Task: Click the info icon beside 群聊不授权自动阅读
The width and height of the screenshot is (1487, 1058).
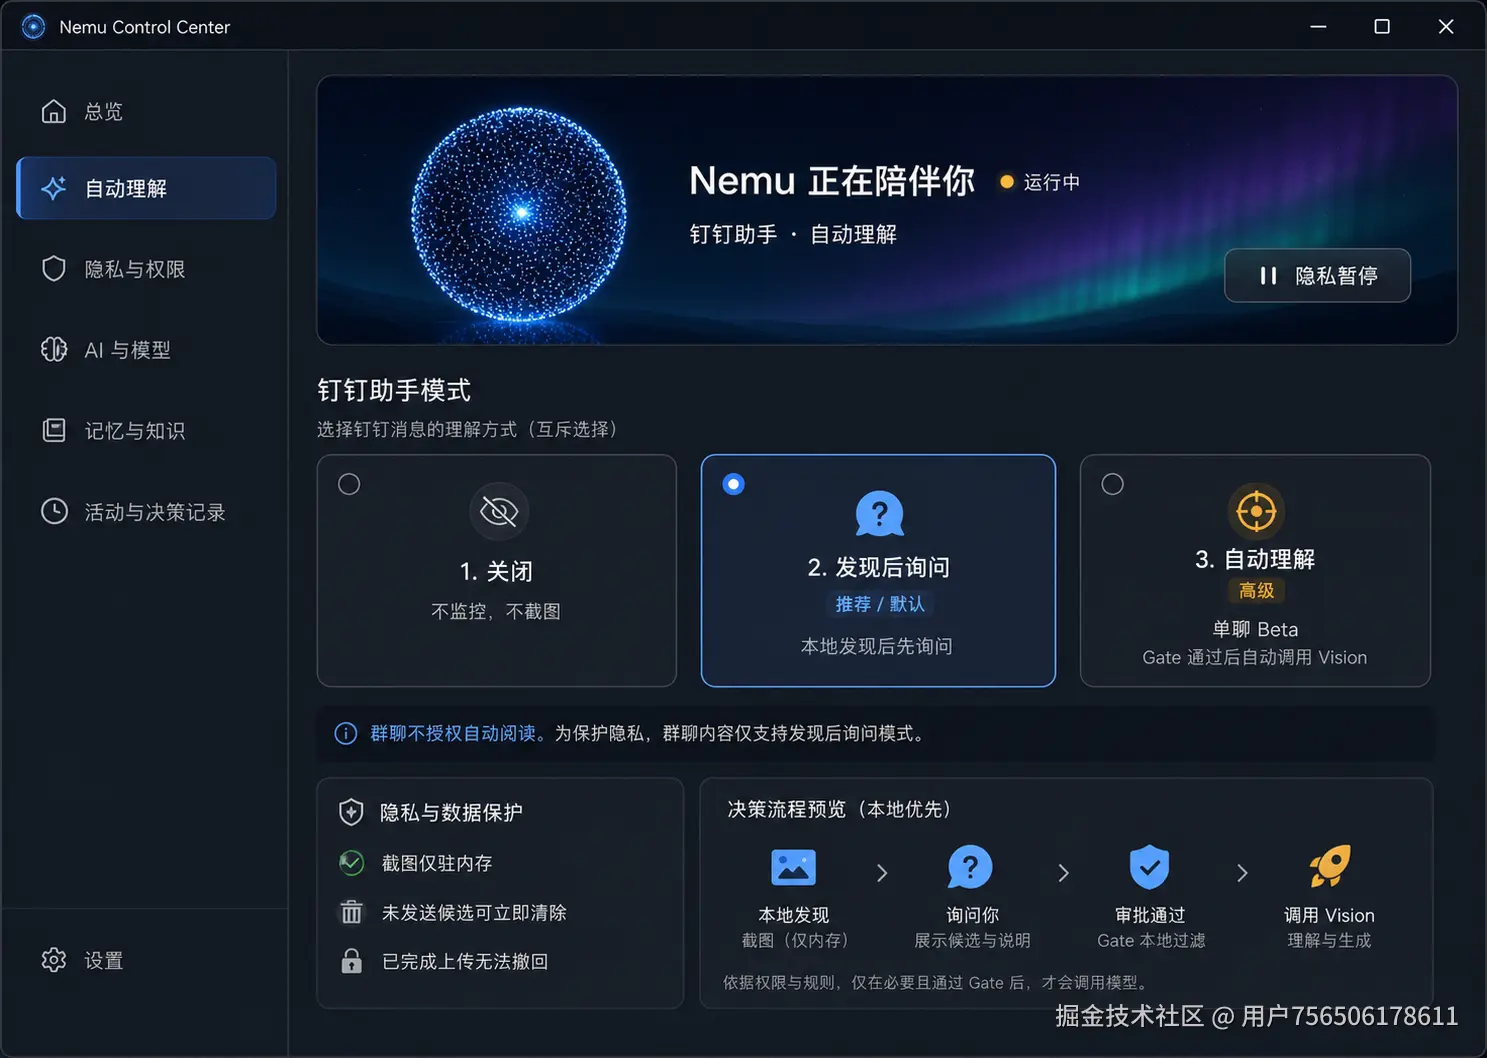Action: (x=346, y=734)
